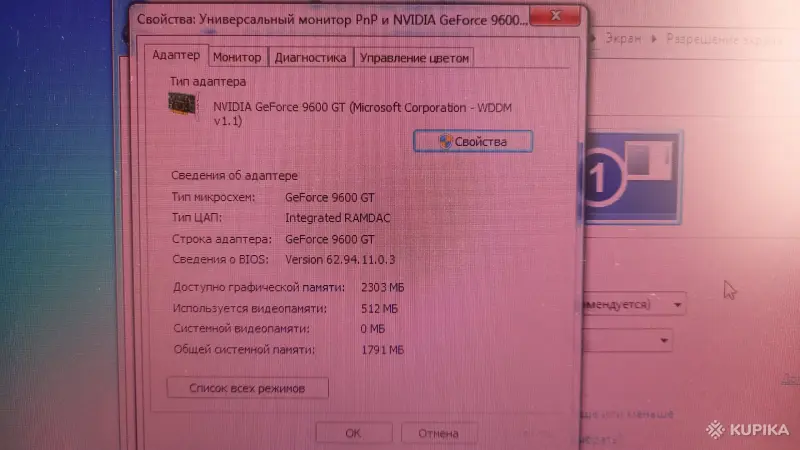Click the Строка адаптера GeForce 9600 GT value

point(330,239)
